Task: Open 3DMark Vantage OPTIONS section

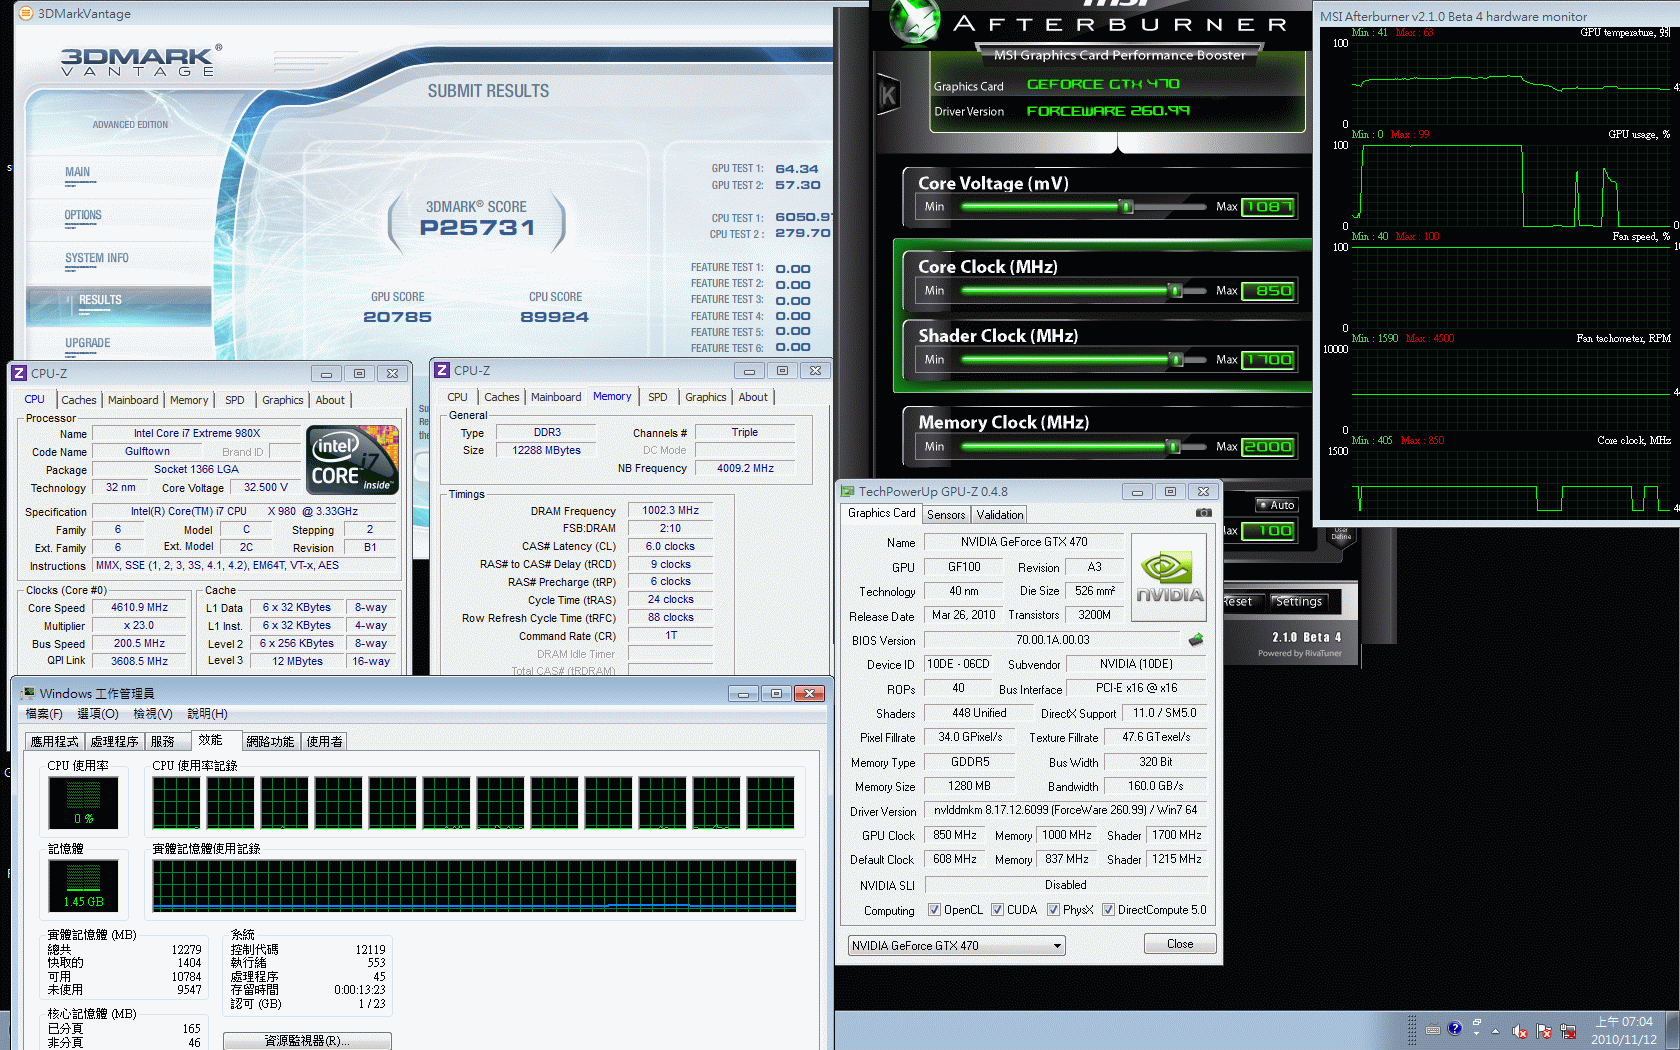Action: [83, 215]
